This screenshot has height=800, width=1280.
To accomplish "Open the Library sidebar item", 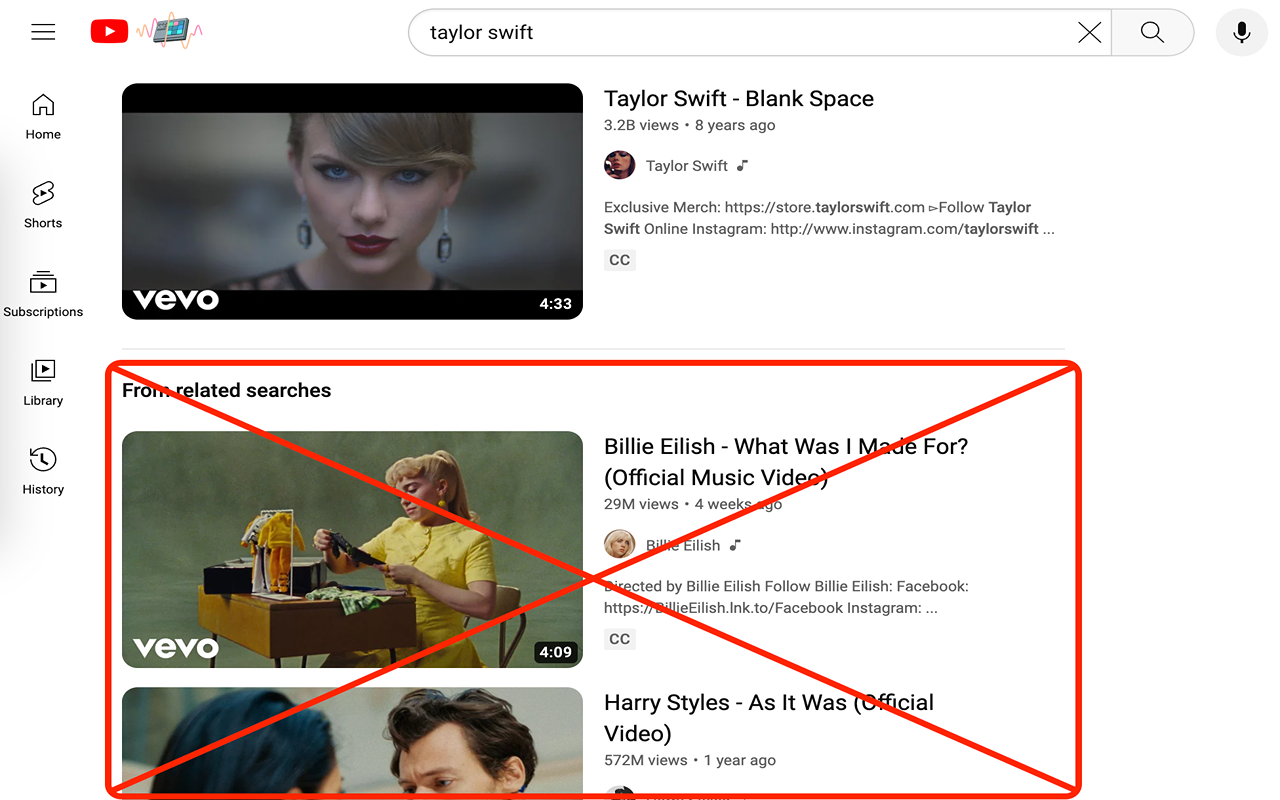I will point(42,382).
